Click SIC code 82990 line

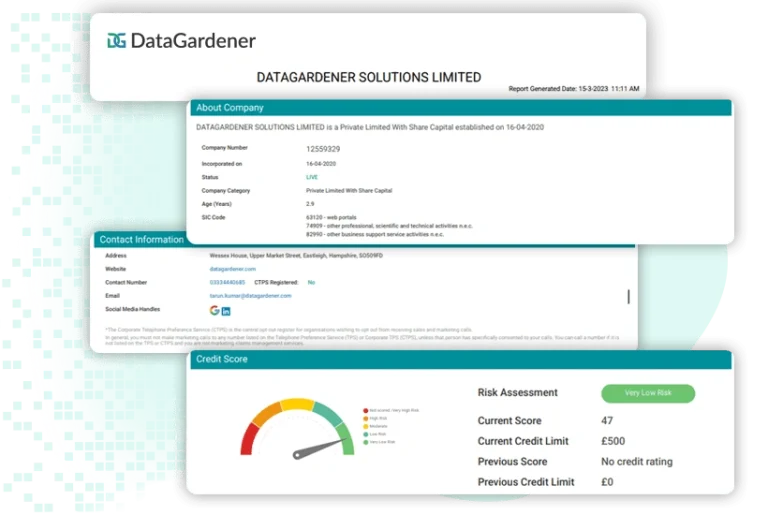click(x=375, y=234)
